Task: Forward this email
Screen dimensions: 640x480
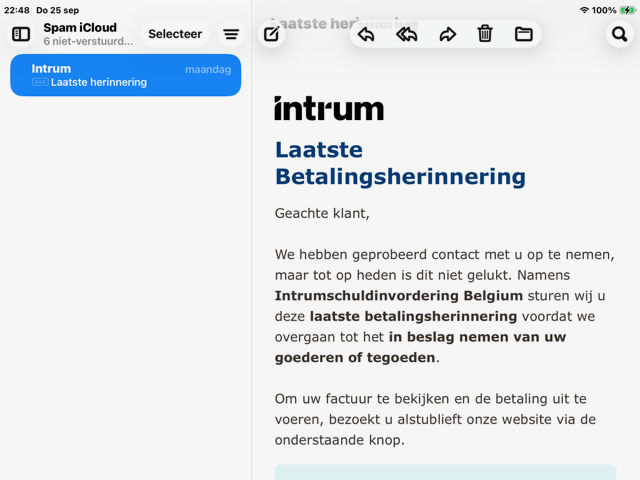Action: coord(447,34)
